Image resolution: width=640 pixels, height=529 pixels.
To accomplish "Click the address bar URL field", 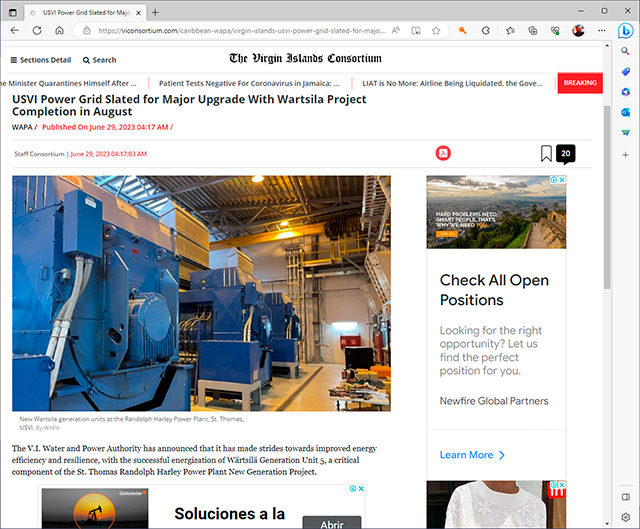I will pos(241,31).
